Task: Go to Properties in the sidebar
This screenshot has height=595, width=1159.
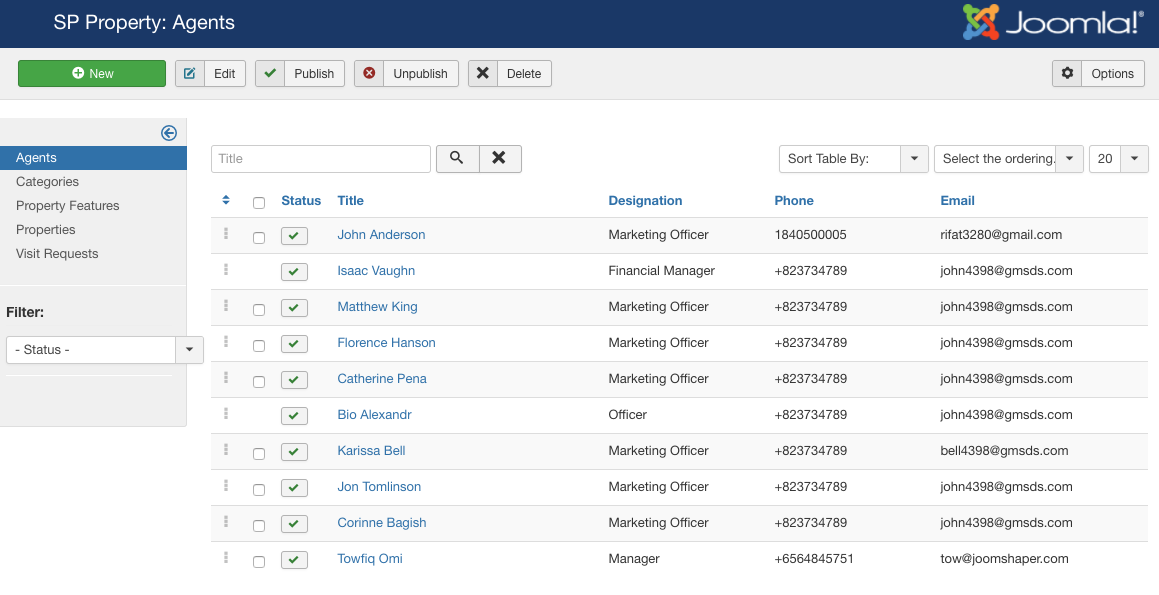Action: tap(46, 230)
